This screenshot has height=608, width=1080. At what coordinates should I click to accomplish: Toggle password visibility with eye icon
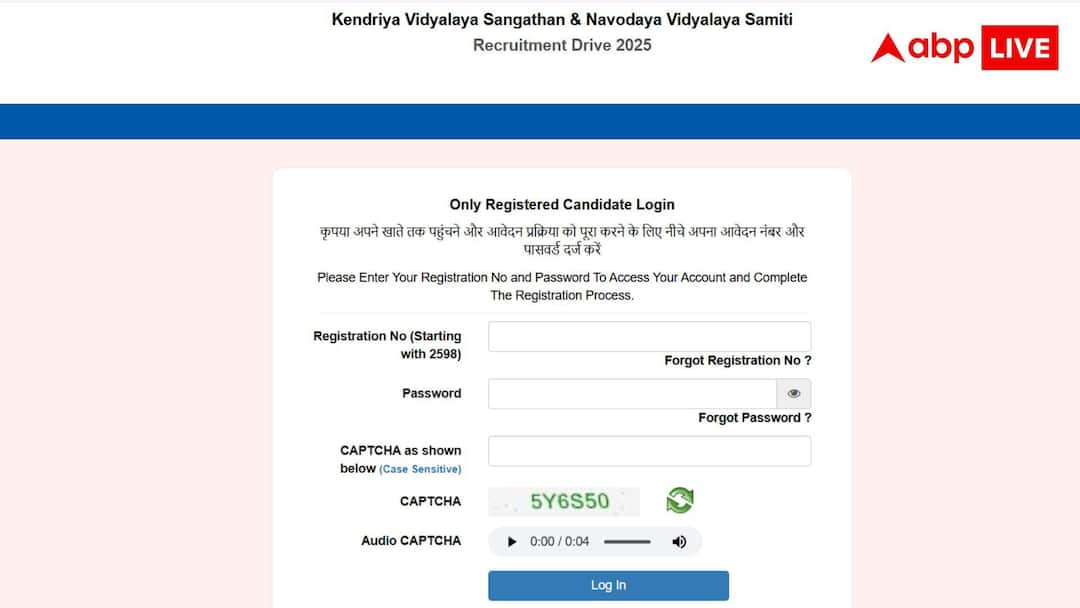793,394
